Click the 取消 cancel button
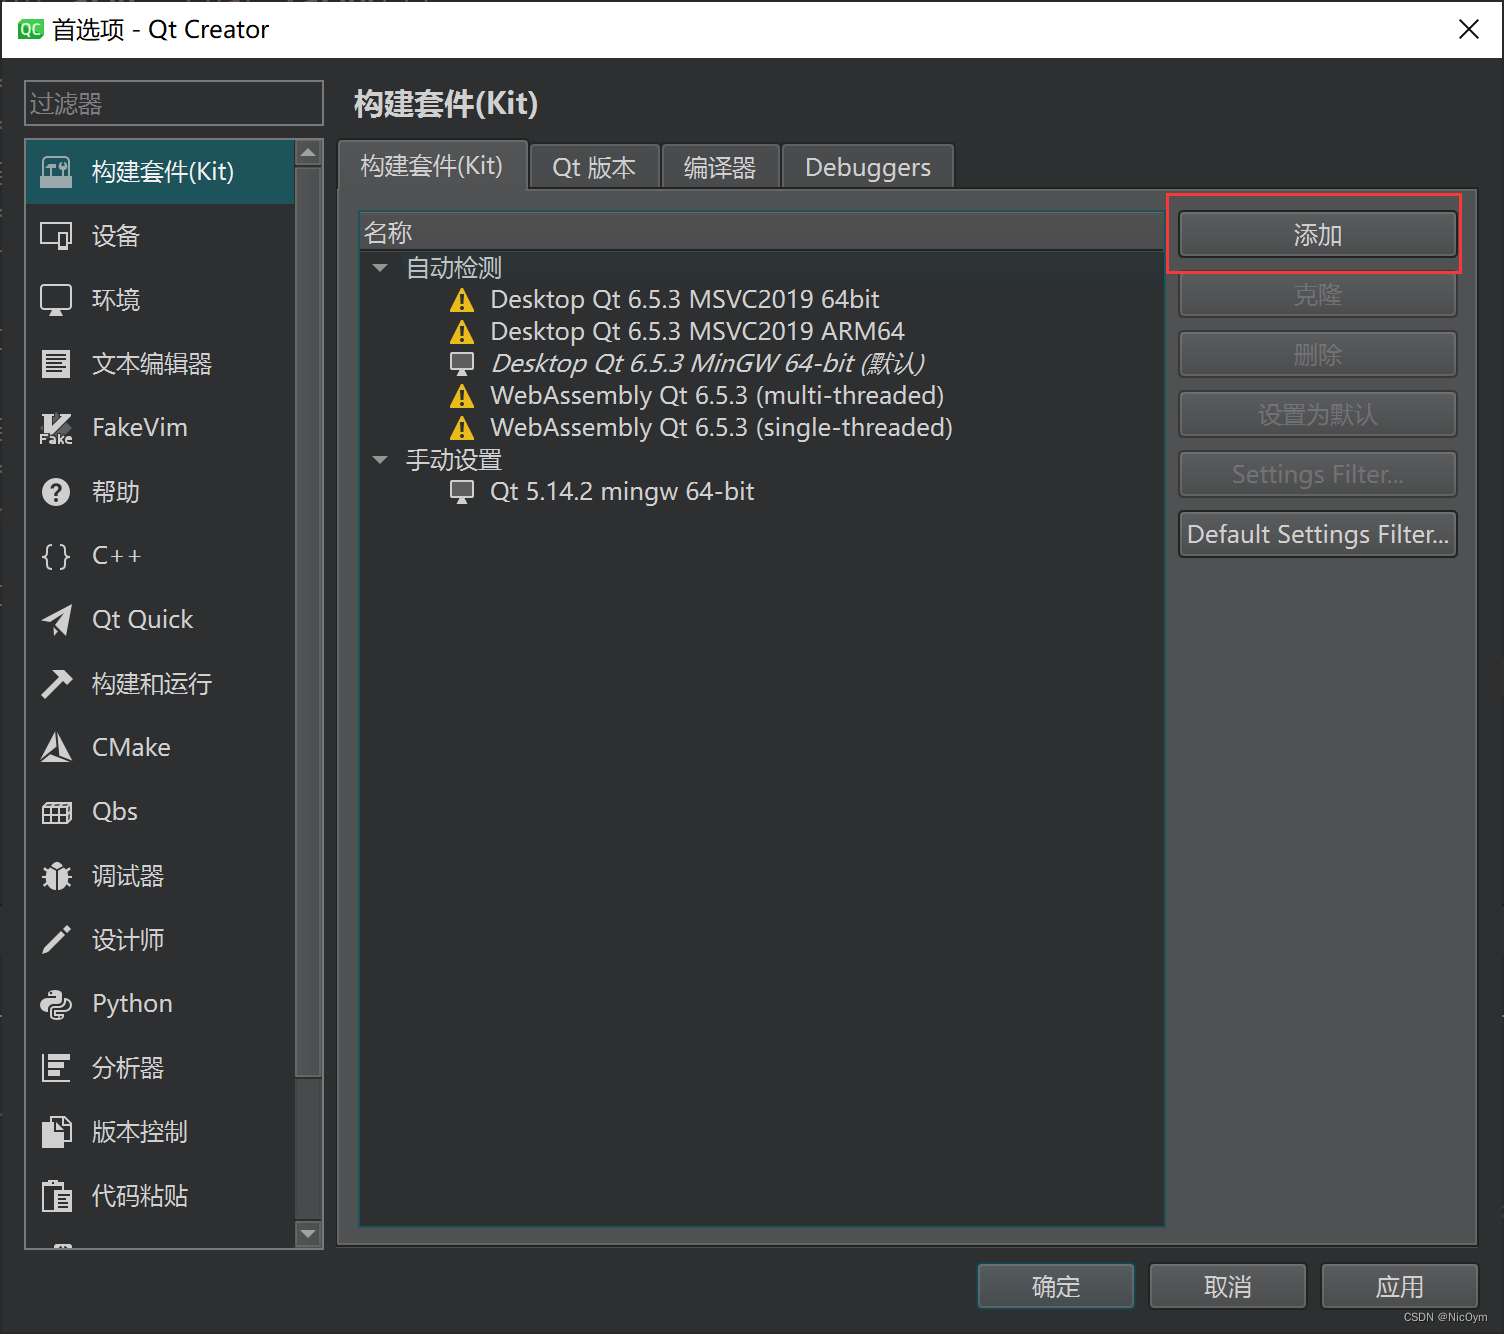The image size is (1504, 1334). [1228, 1286]
